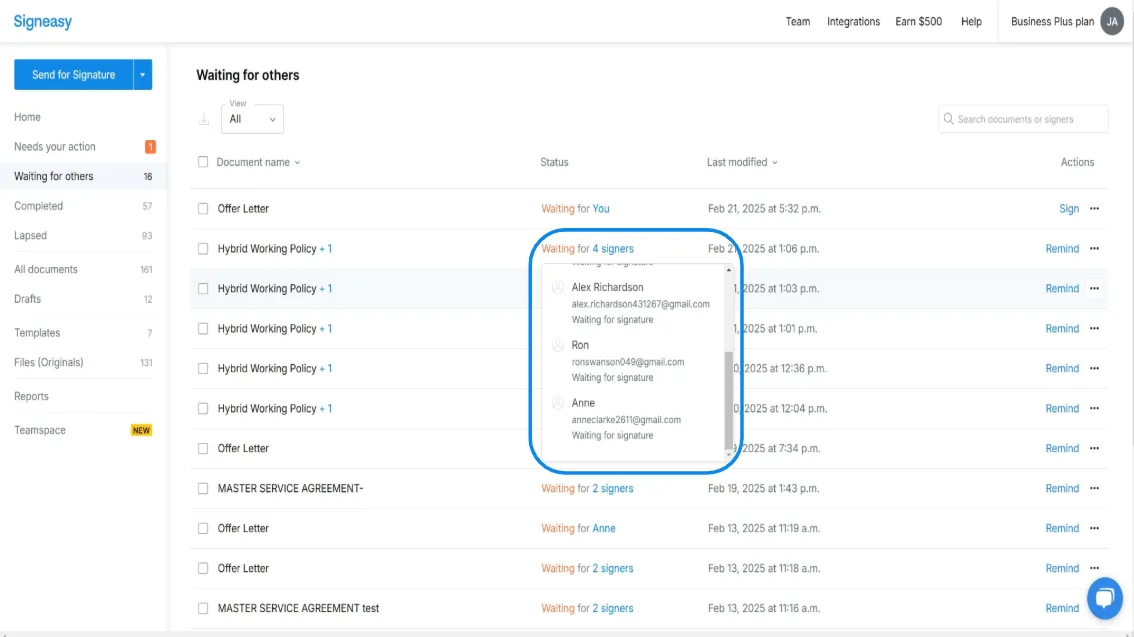Viewport: 1134px width, 637px height.
Task: Click the +1 link on Hybrid Working Policy 12:04 p.m.
Action: (x=325, y=409)
